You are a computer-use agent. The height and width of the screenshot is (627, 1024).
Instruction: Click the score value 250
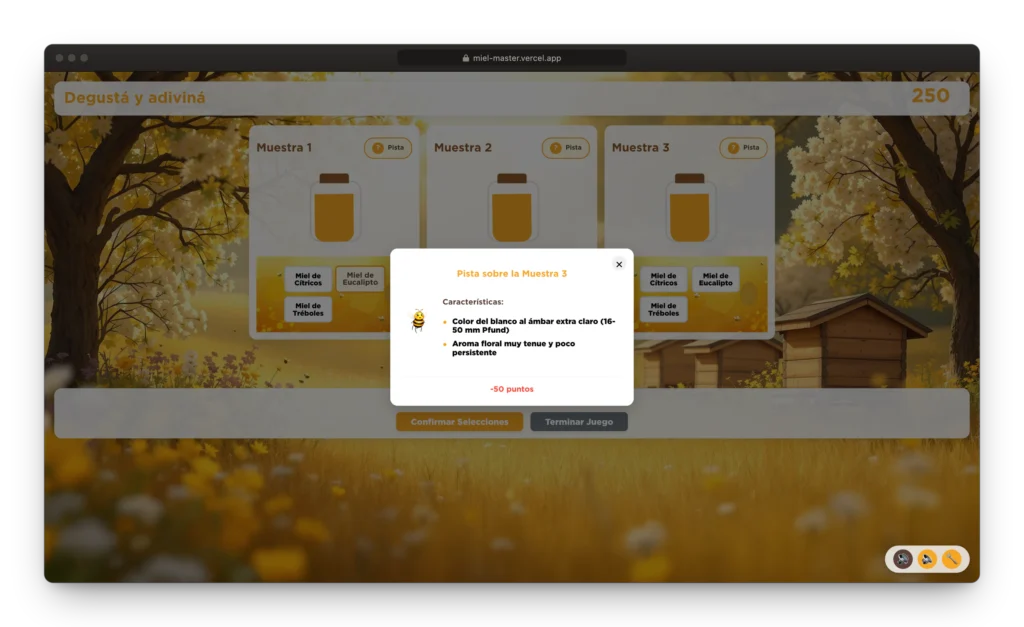pos(931,96)
